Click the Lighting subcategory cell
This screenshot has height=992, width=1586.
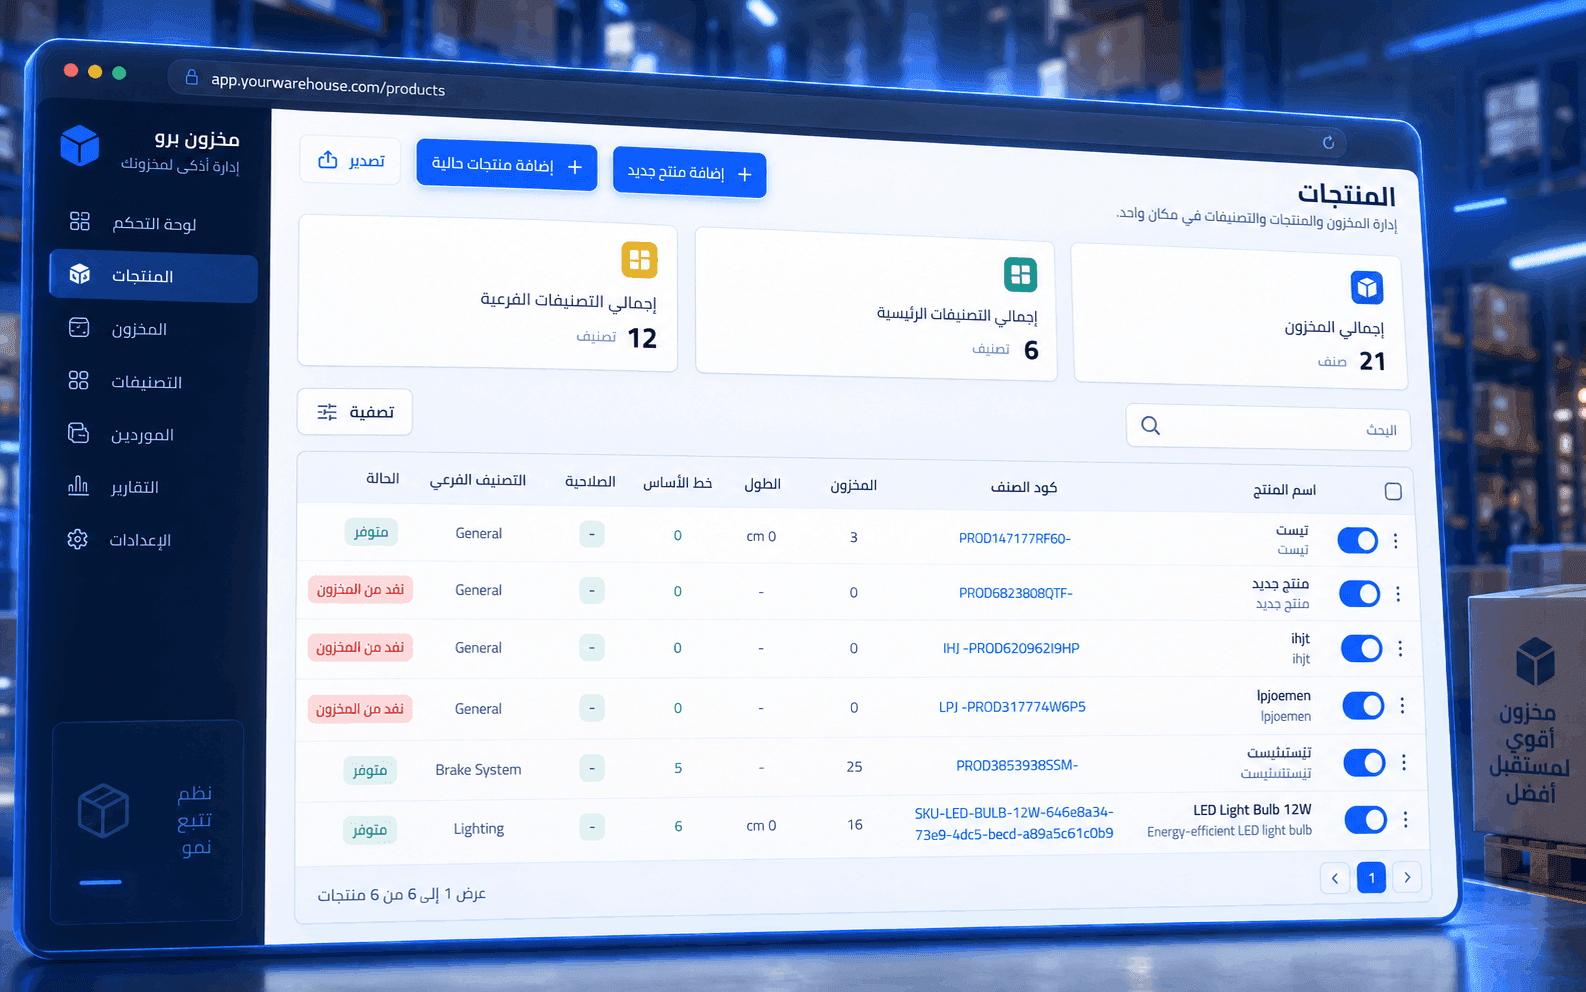tap(479, 828)
